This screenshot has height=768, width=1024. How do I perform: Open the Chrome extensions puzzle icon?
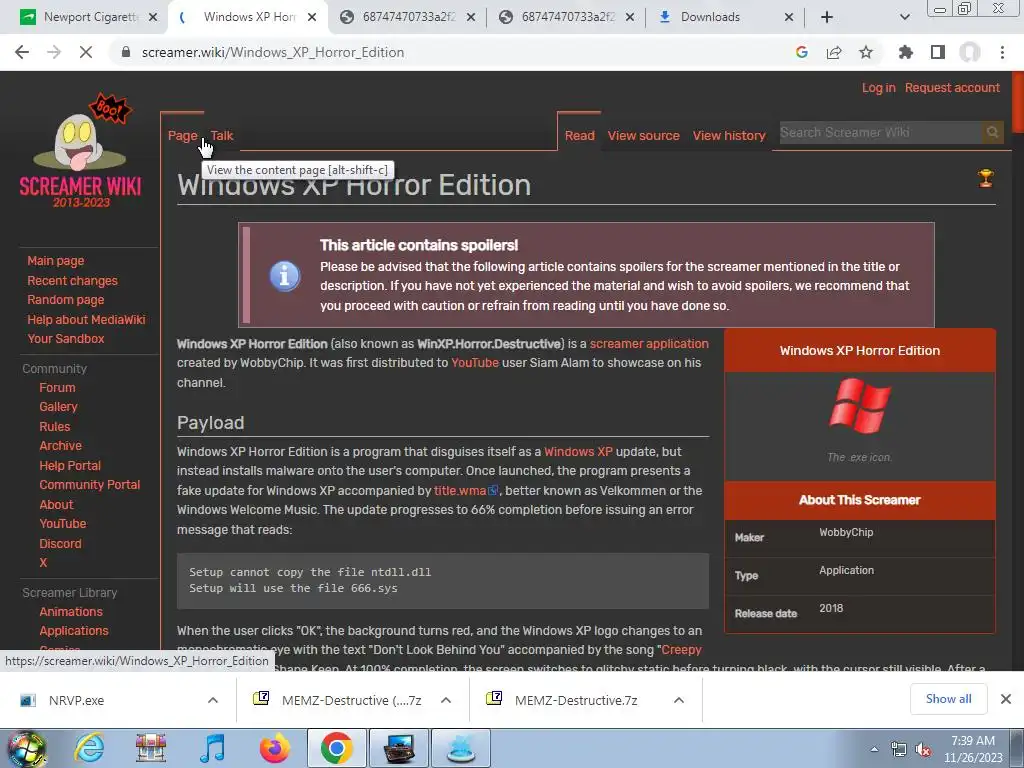(905, 52)
